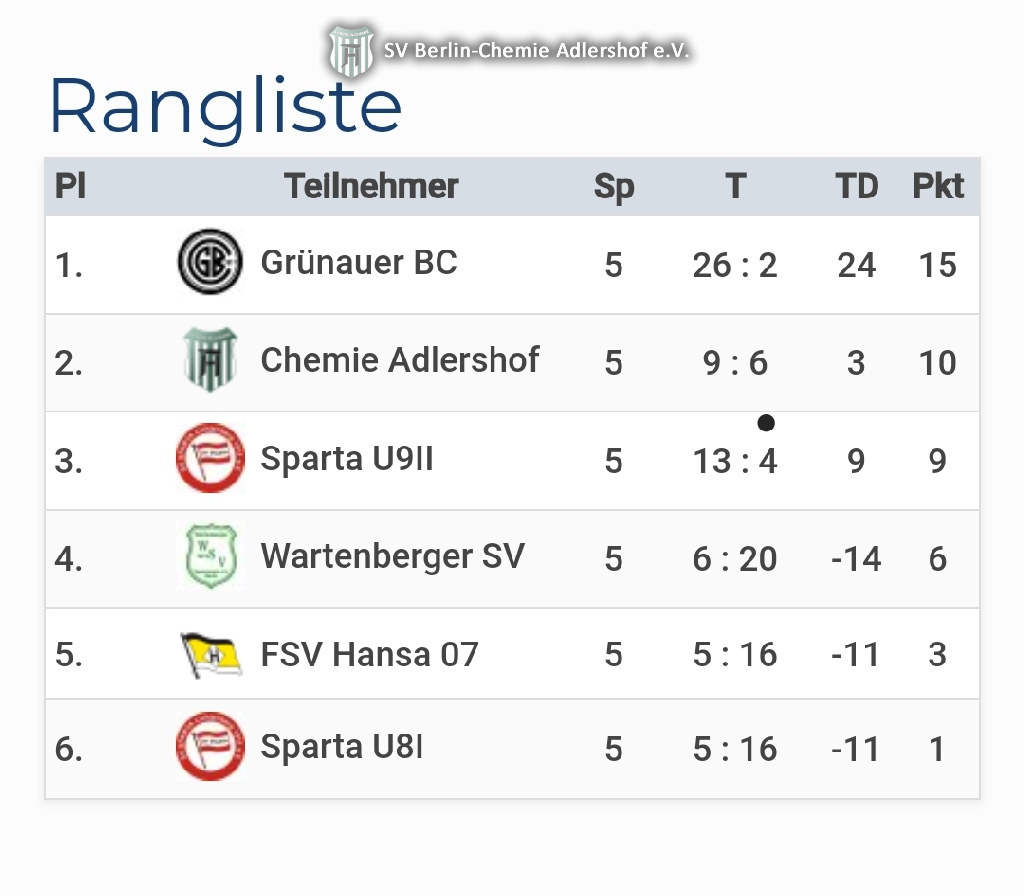Open the Sparta U8I team name
1024x896 pixels.
pyautogui.click(x=342, y=747)
